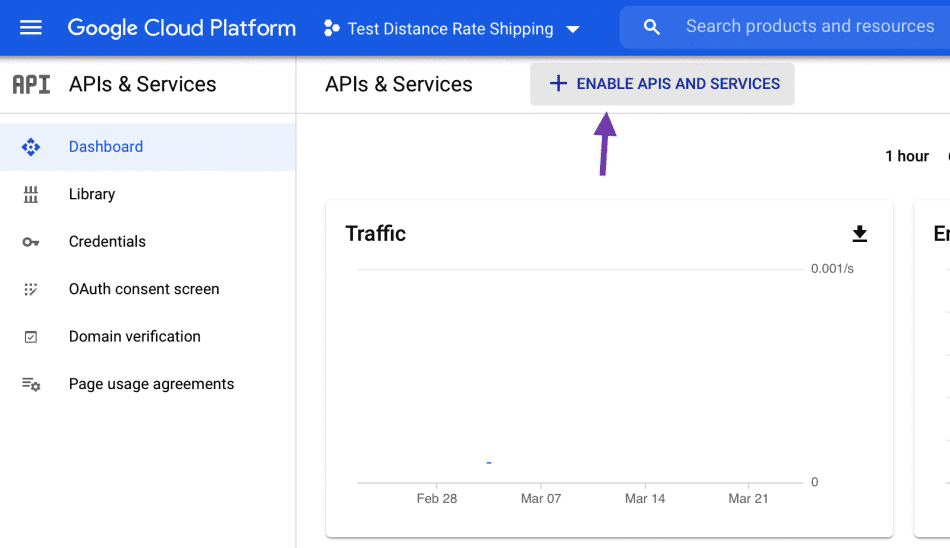Click the Library grid icon

[31, 194]
